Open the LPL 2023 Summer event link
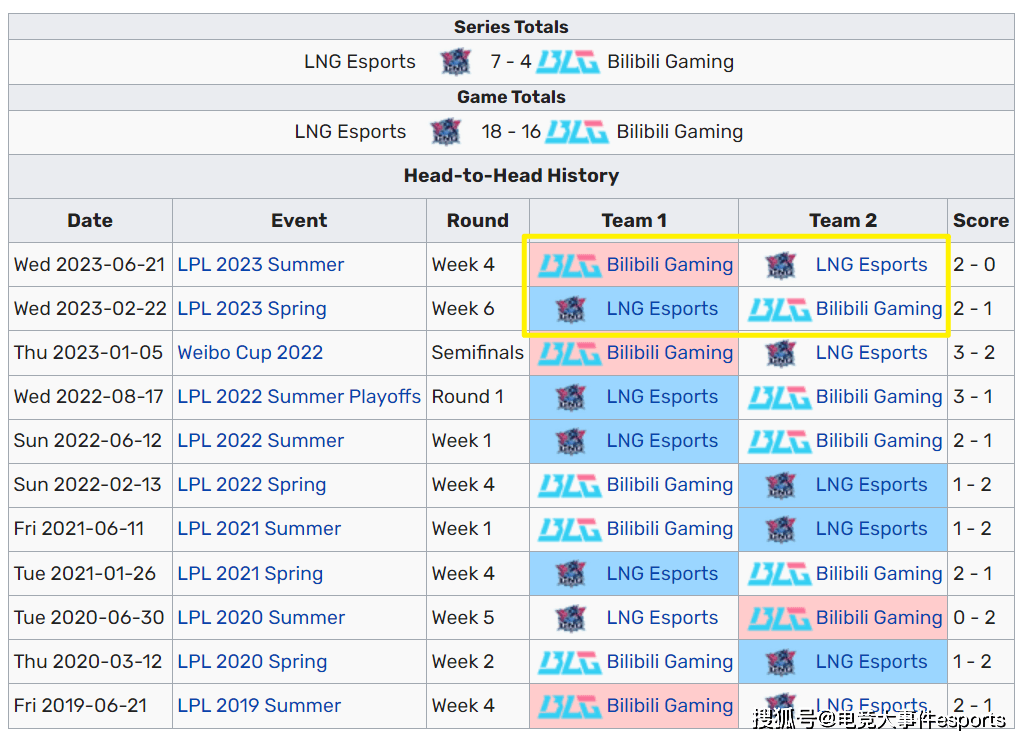 [260, 265]
